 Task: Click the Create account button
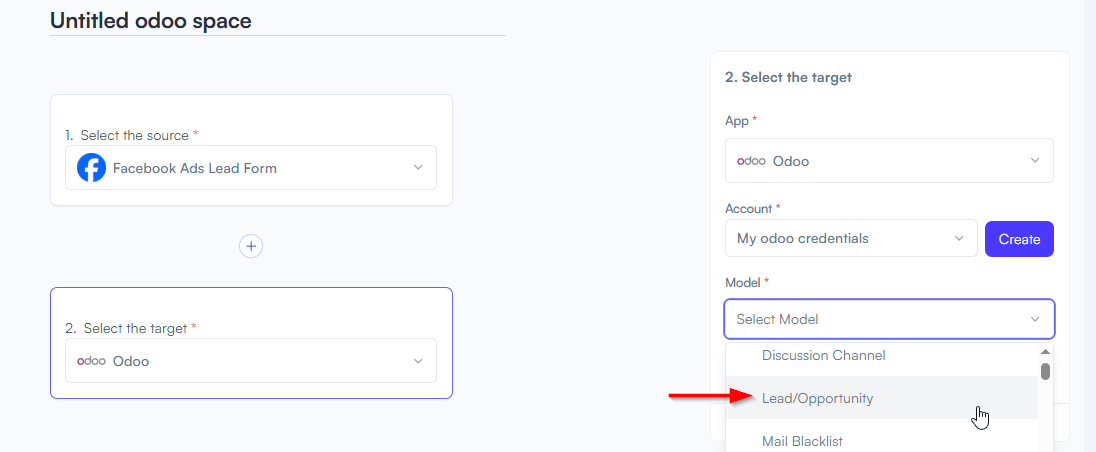point(1019,239)
